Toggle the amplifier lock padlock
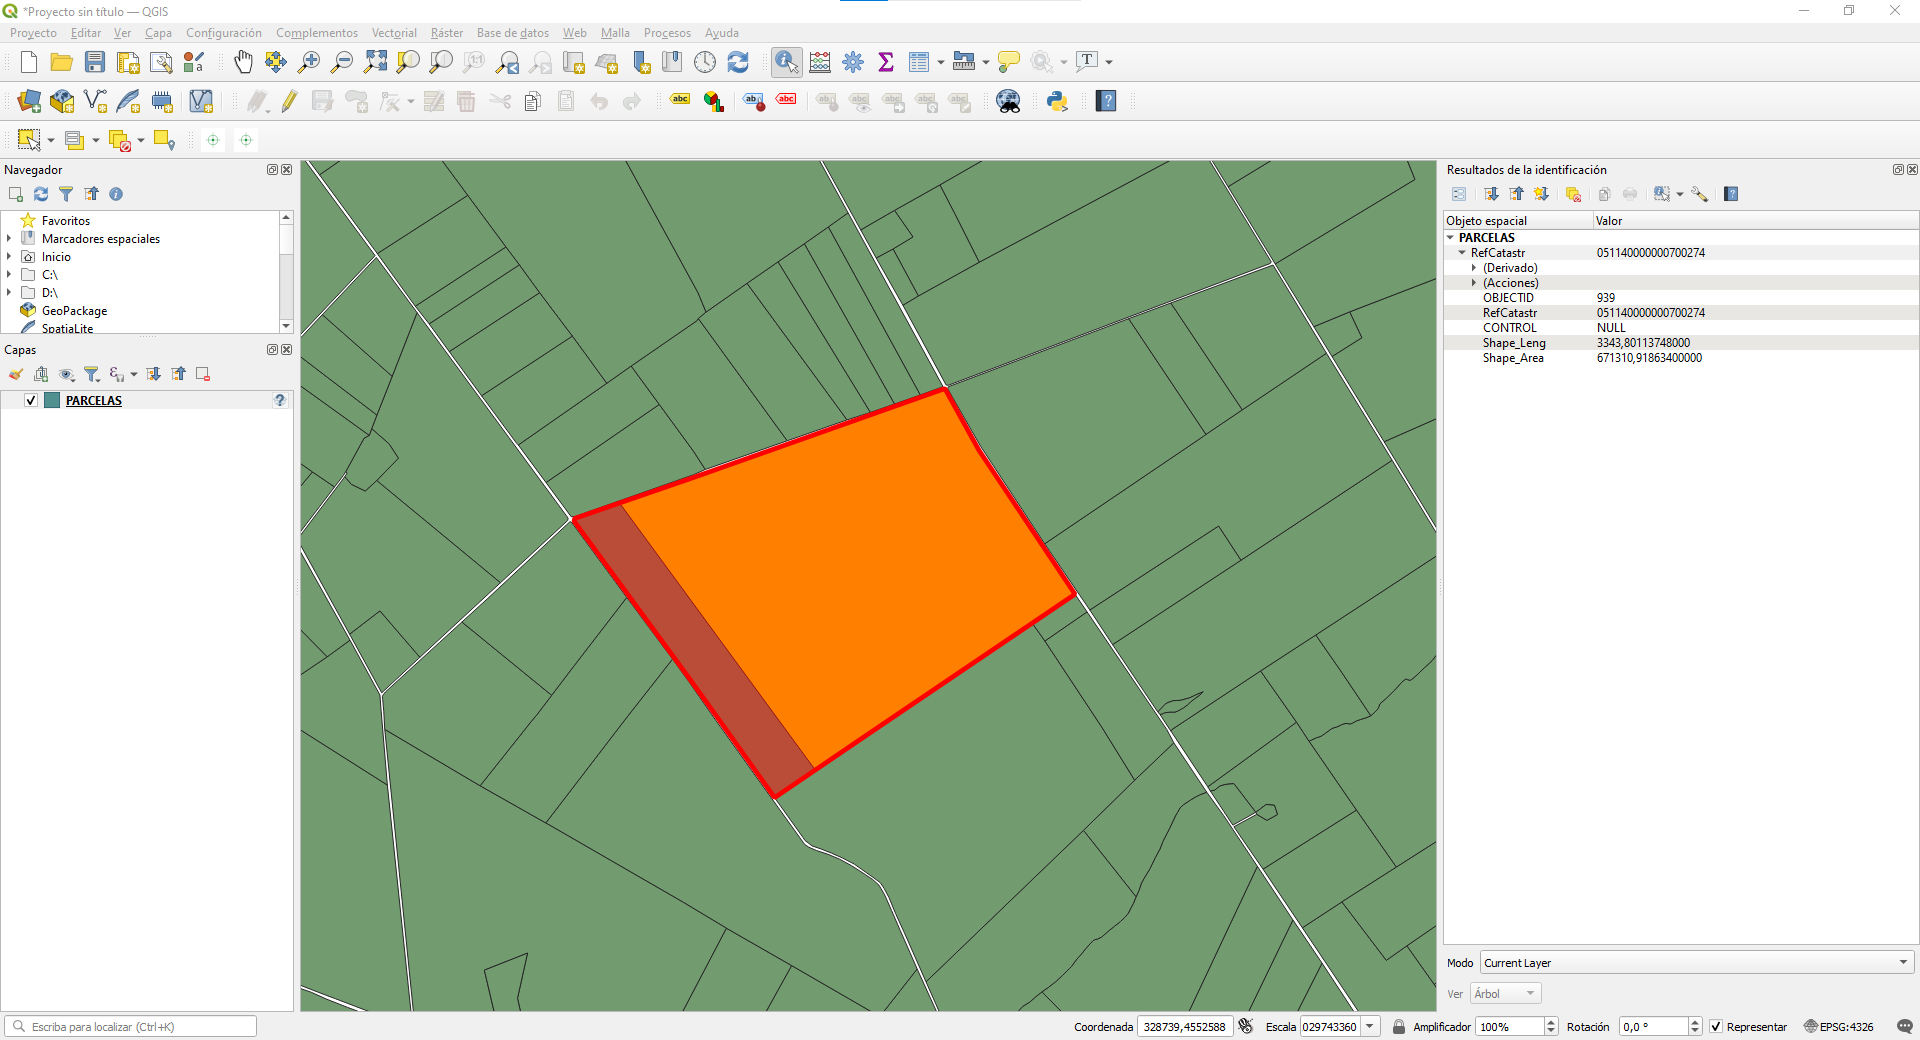This screenshot has width=1920, height=1040. (1399, 1027)
